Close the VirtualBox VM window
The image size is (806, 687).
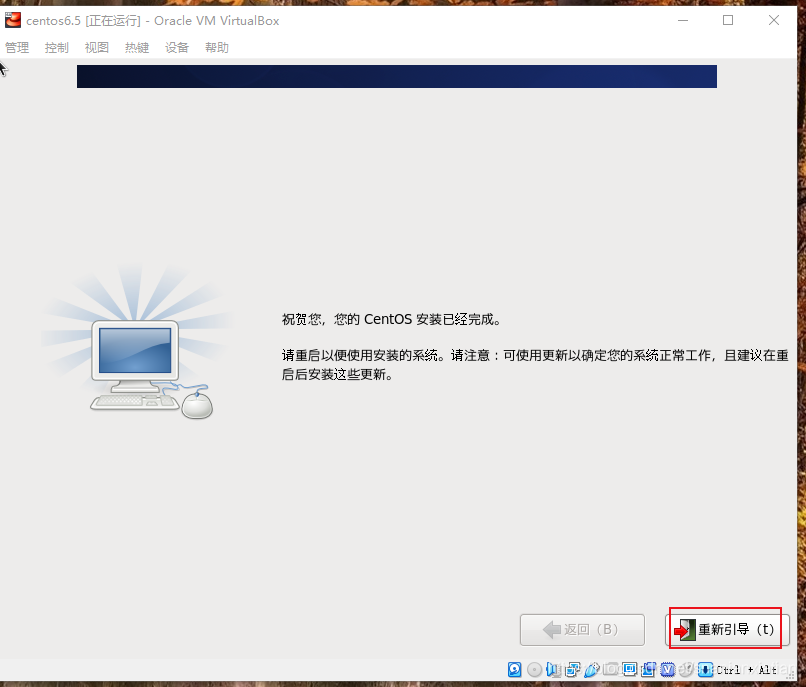[774, 21]
